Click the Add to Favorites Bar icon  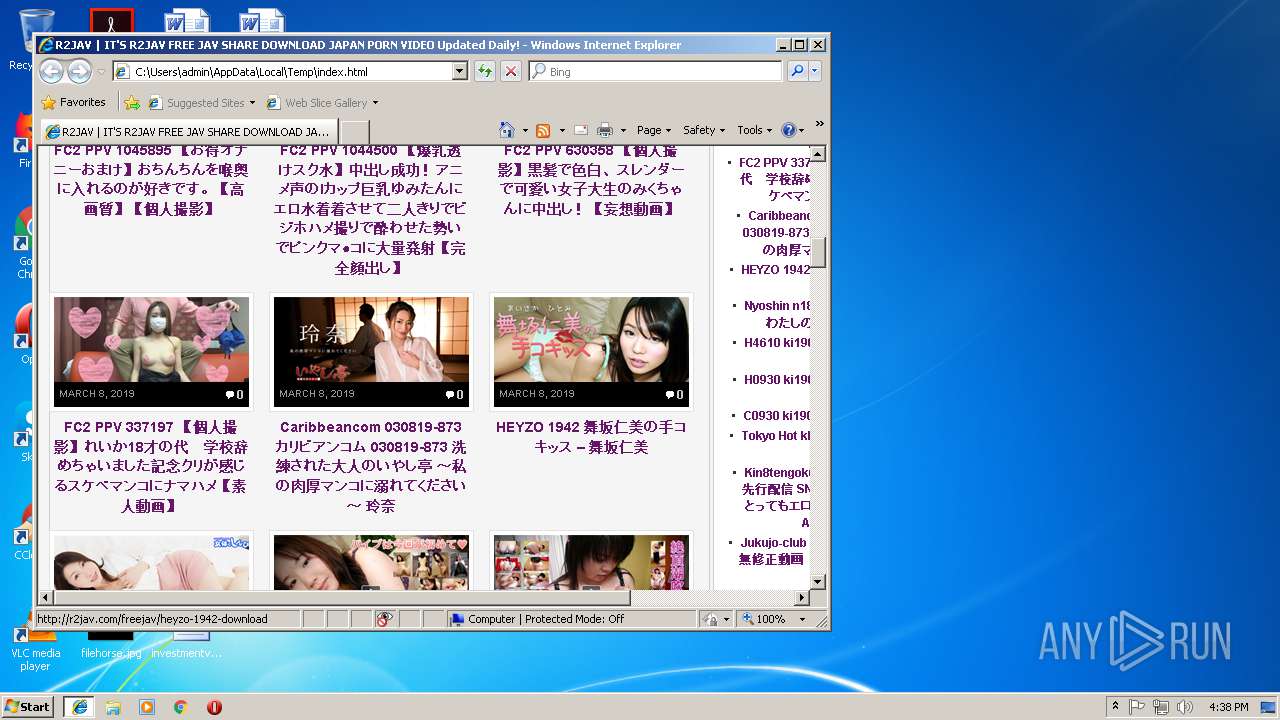pyautogui.click(x=132, y=102)
